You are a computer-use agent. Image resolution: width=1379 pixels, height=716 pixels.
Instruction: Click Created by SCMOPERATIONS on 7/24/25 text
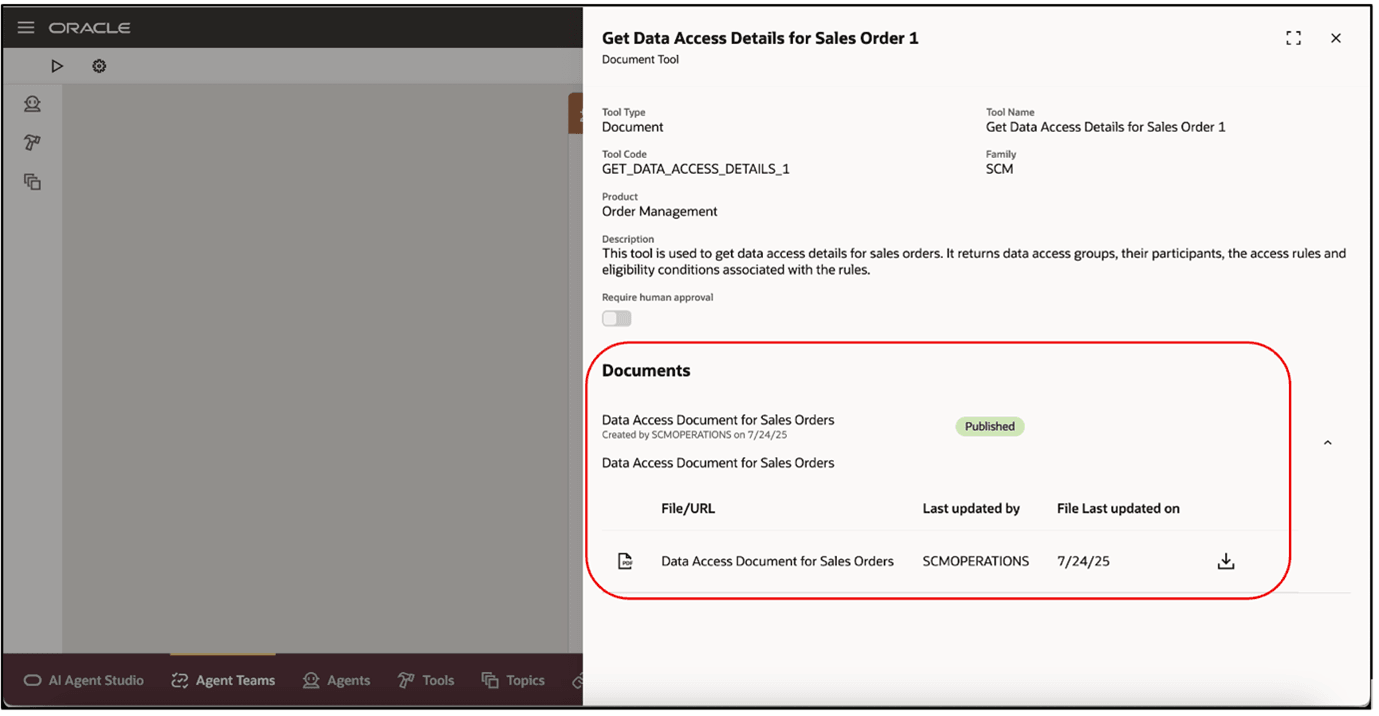tap(694, 435)
